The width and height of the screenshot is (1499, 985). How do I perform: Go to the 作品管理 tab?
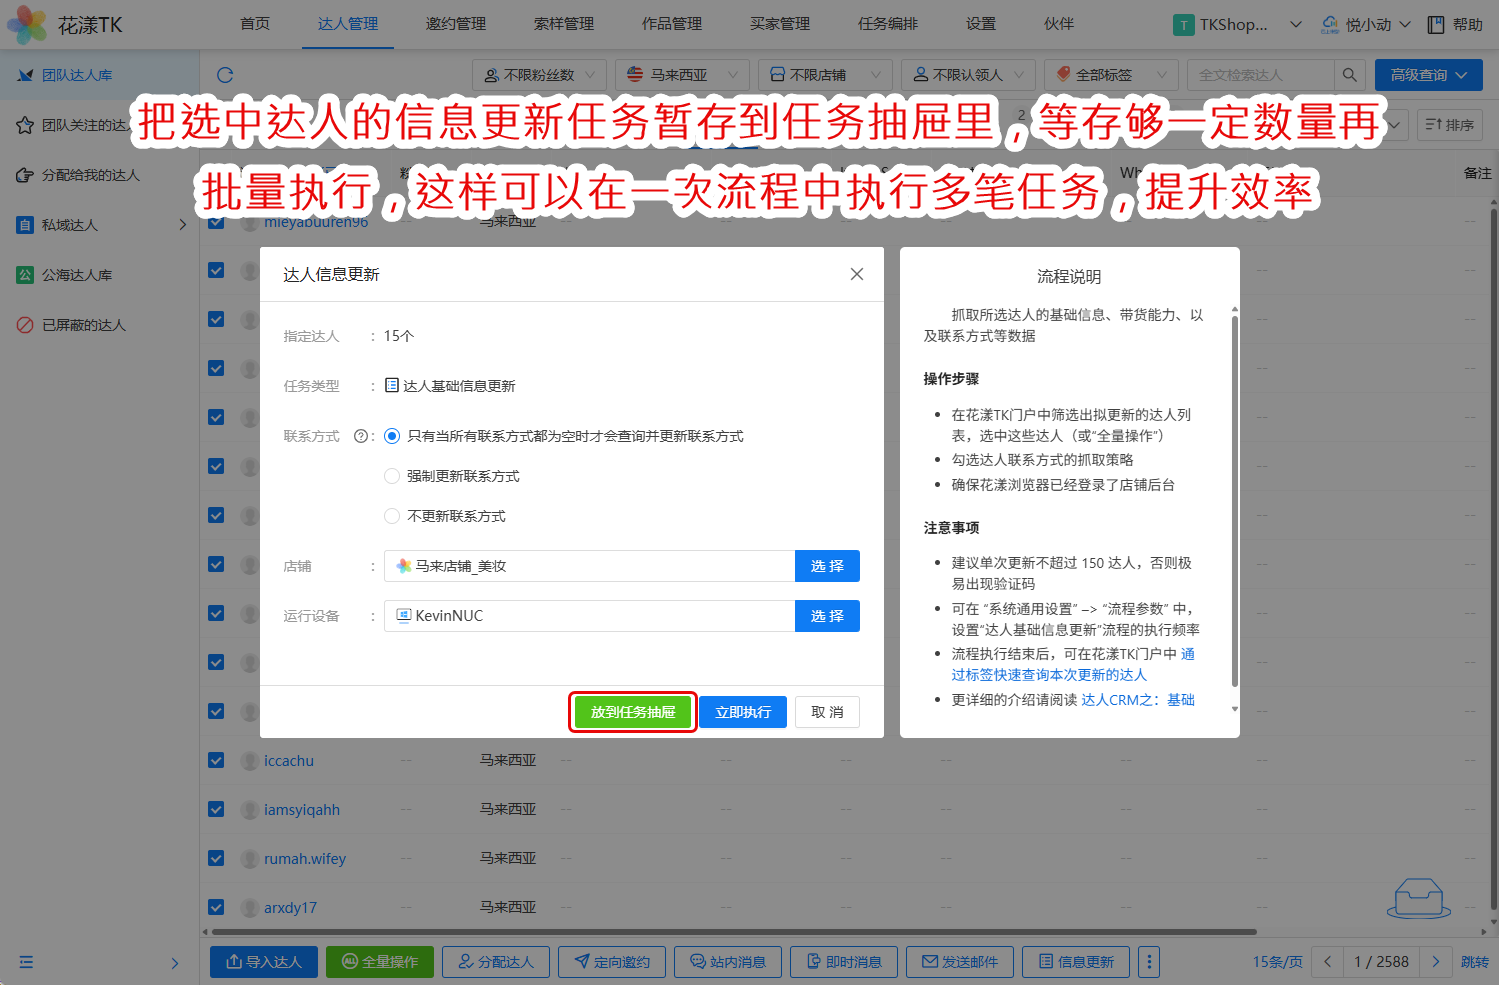[x=671, y=24]
